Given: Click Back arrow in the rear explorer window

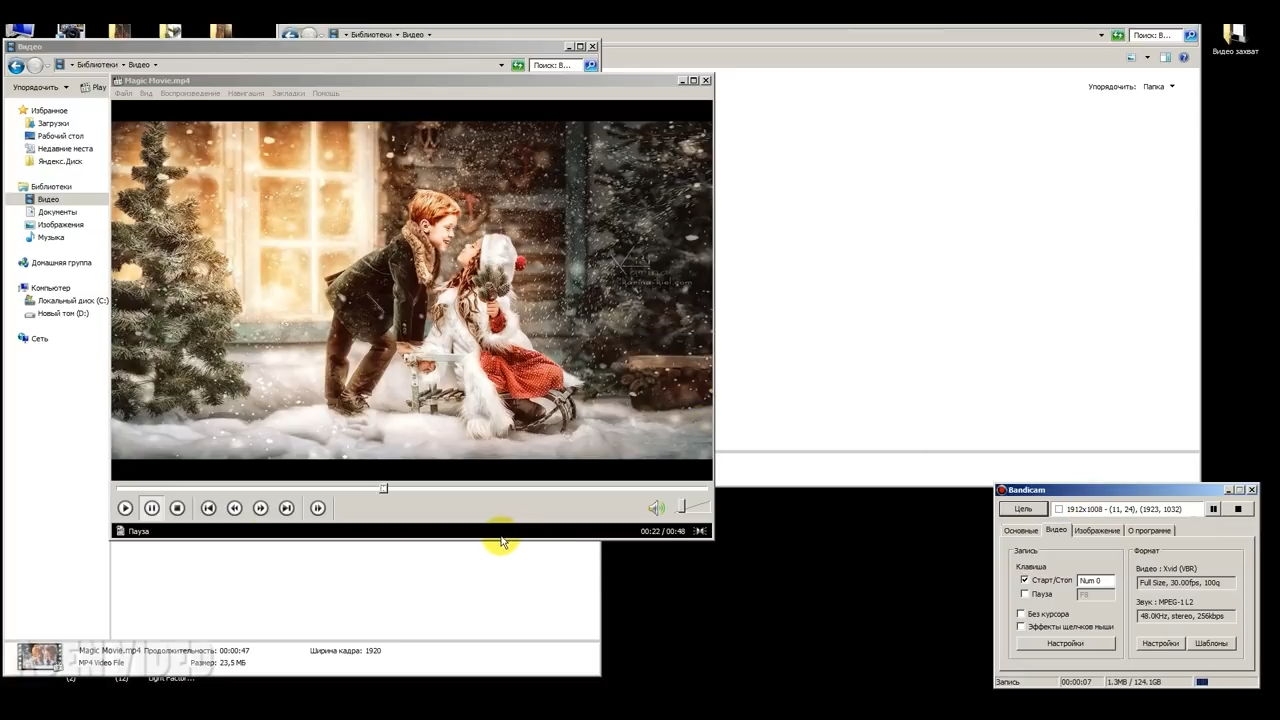Looking at the screenshot, I should 290,35.
